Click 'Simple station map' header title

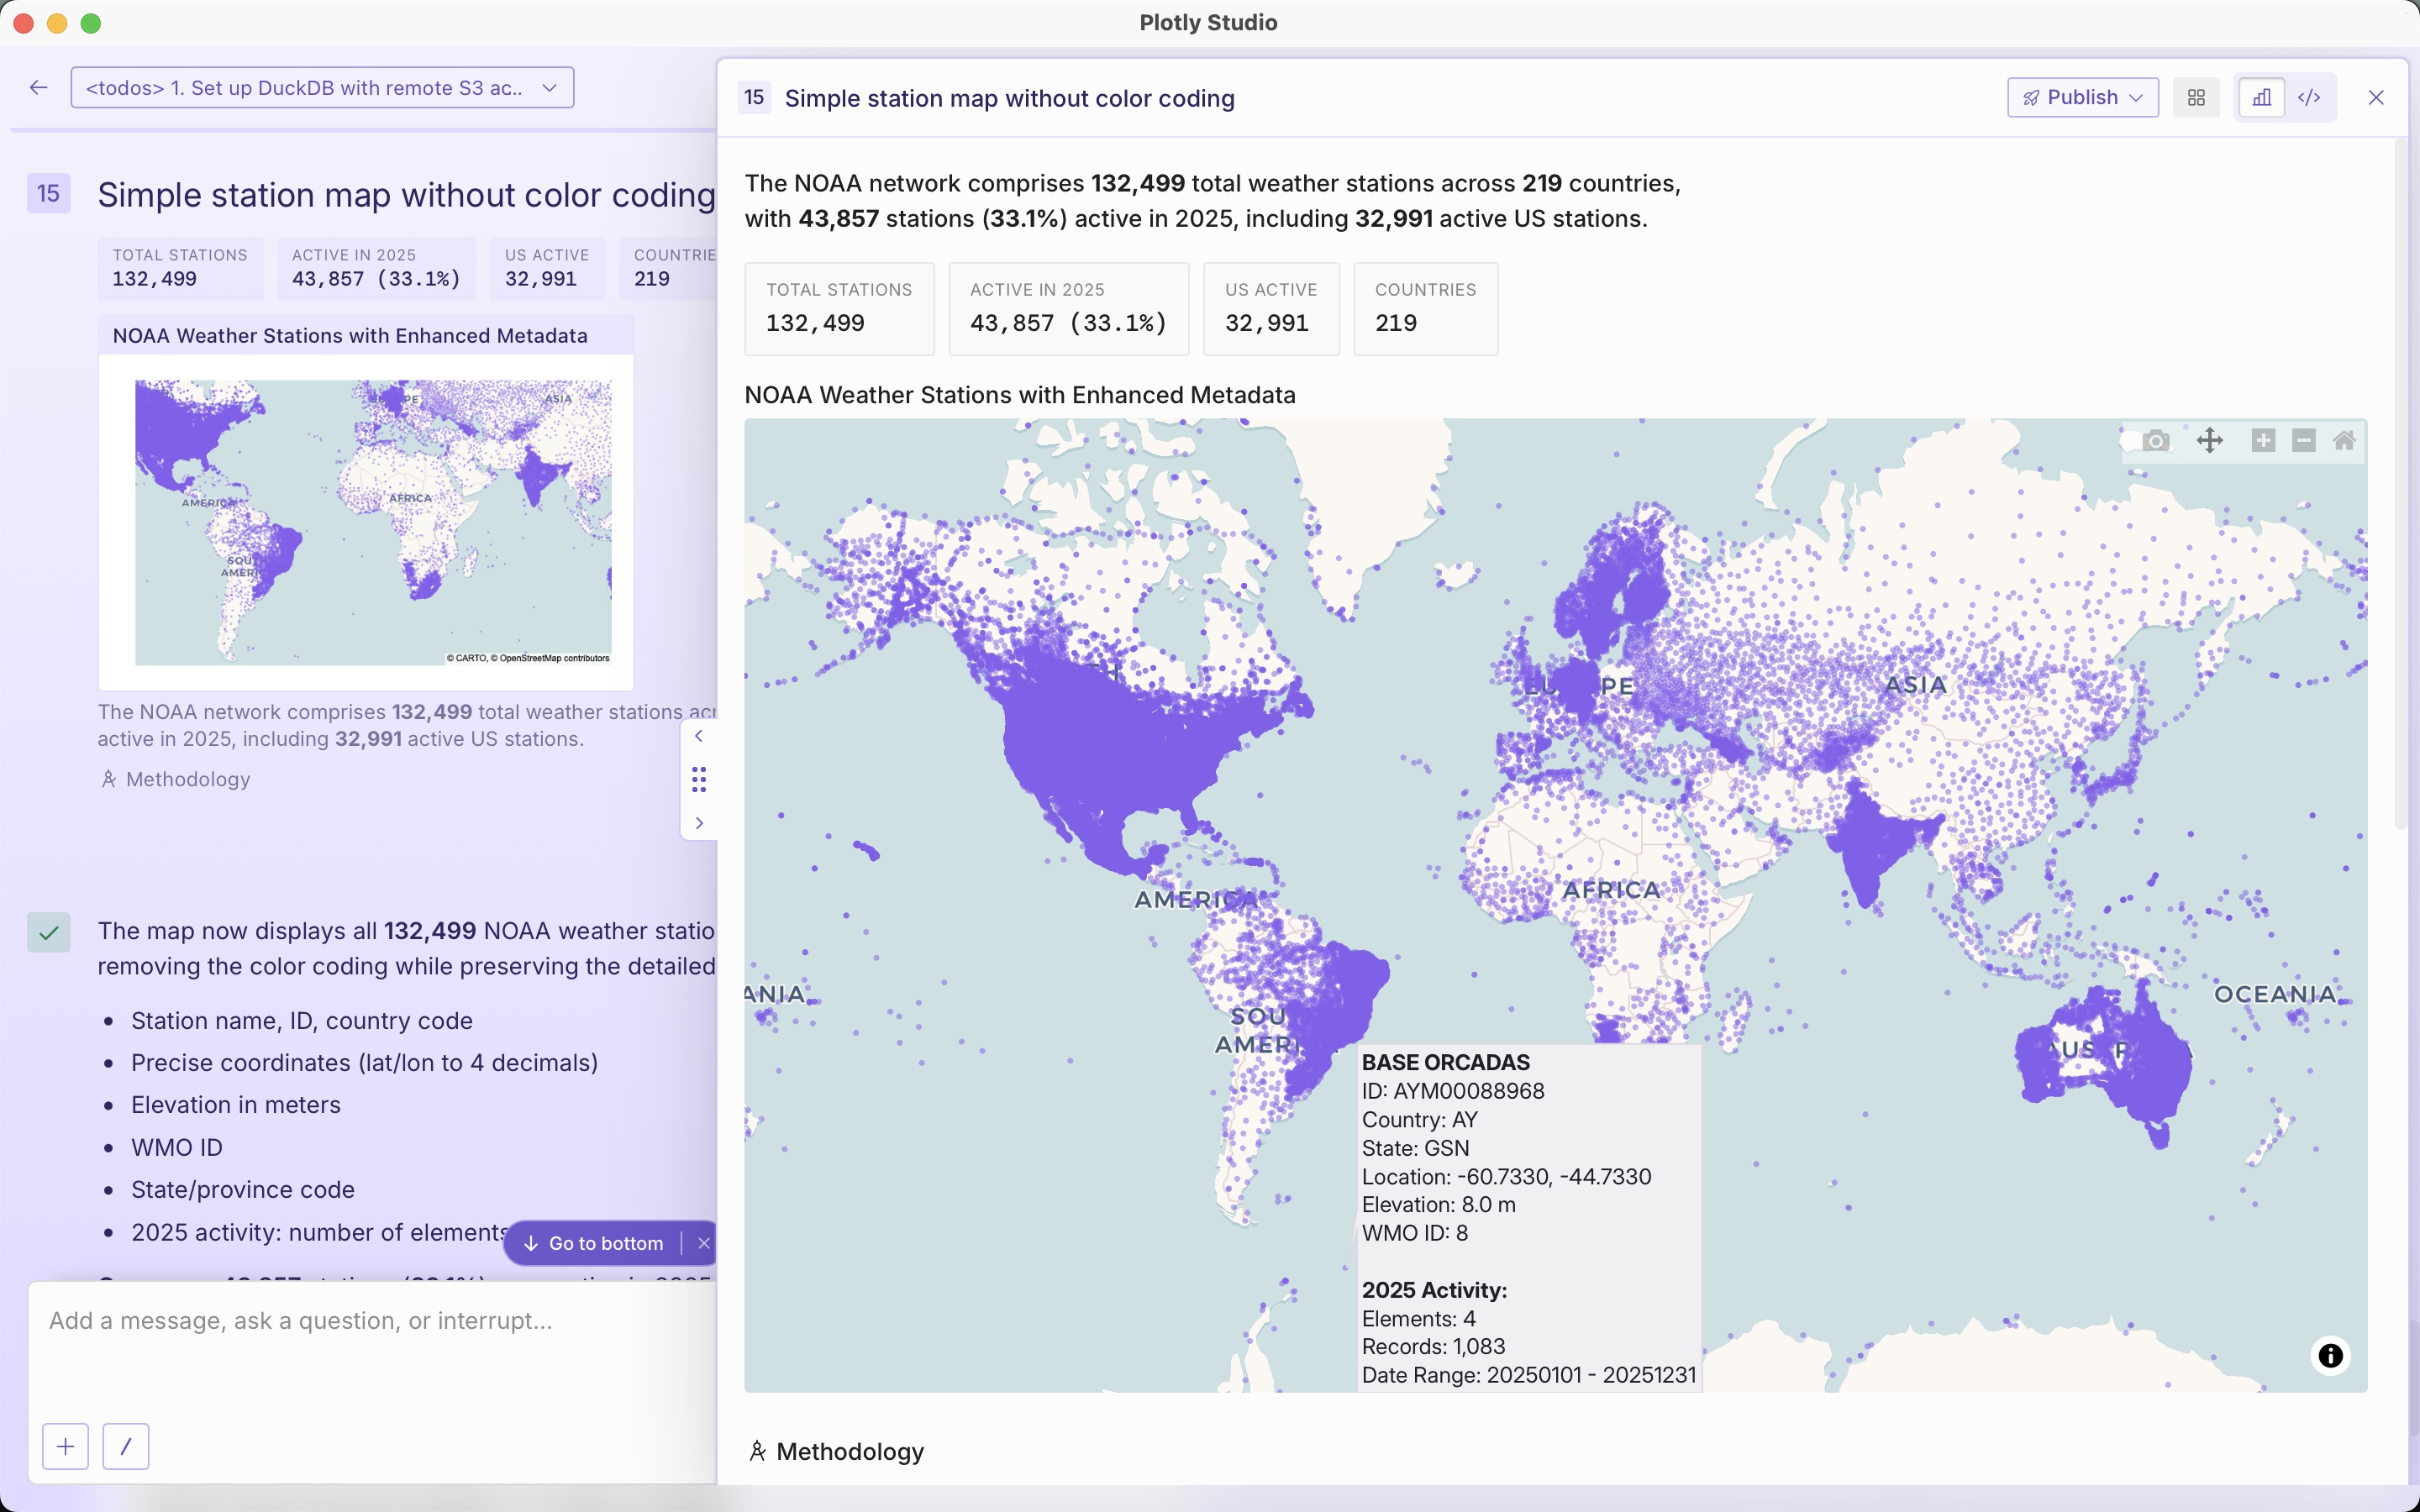click(1009, 98)
